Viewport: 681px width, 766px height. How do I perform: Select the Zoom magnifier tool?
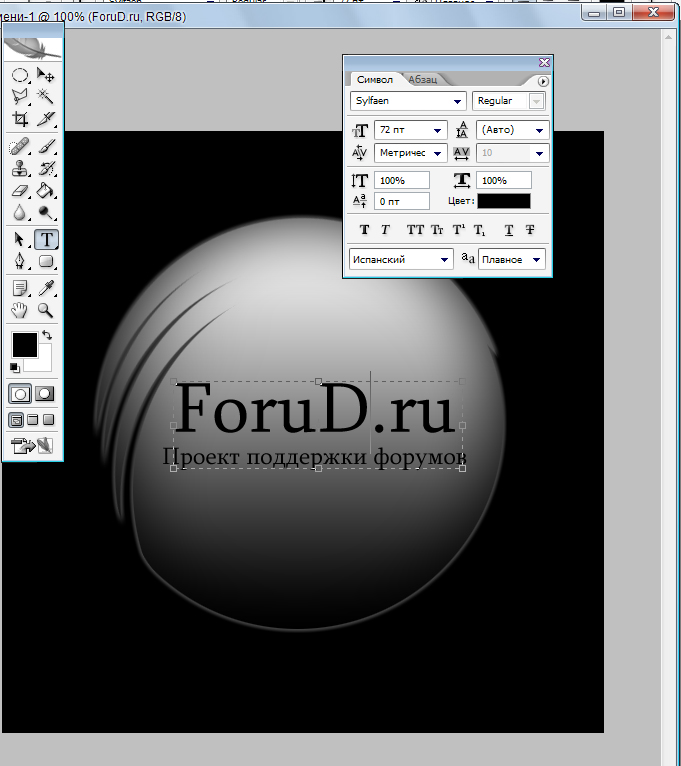coord(46,310)
